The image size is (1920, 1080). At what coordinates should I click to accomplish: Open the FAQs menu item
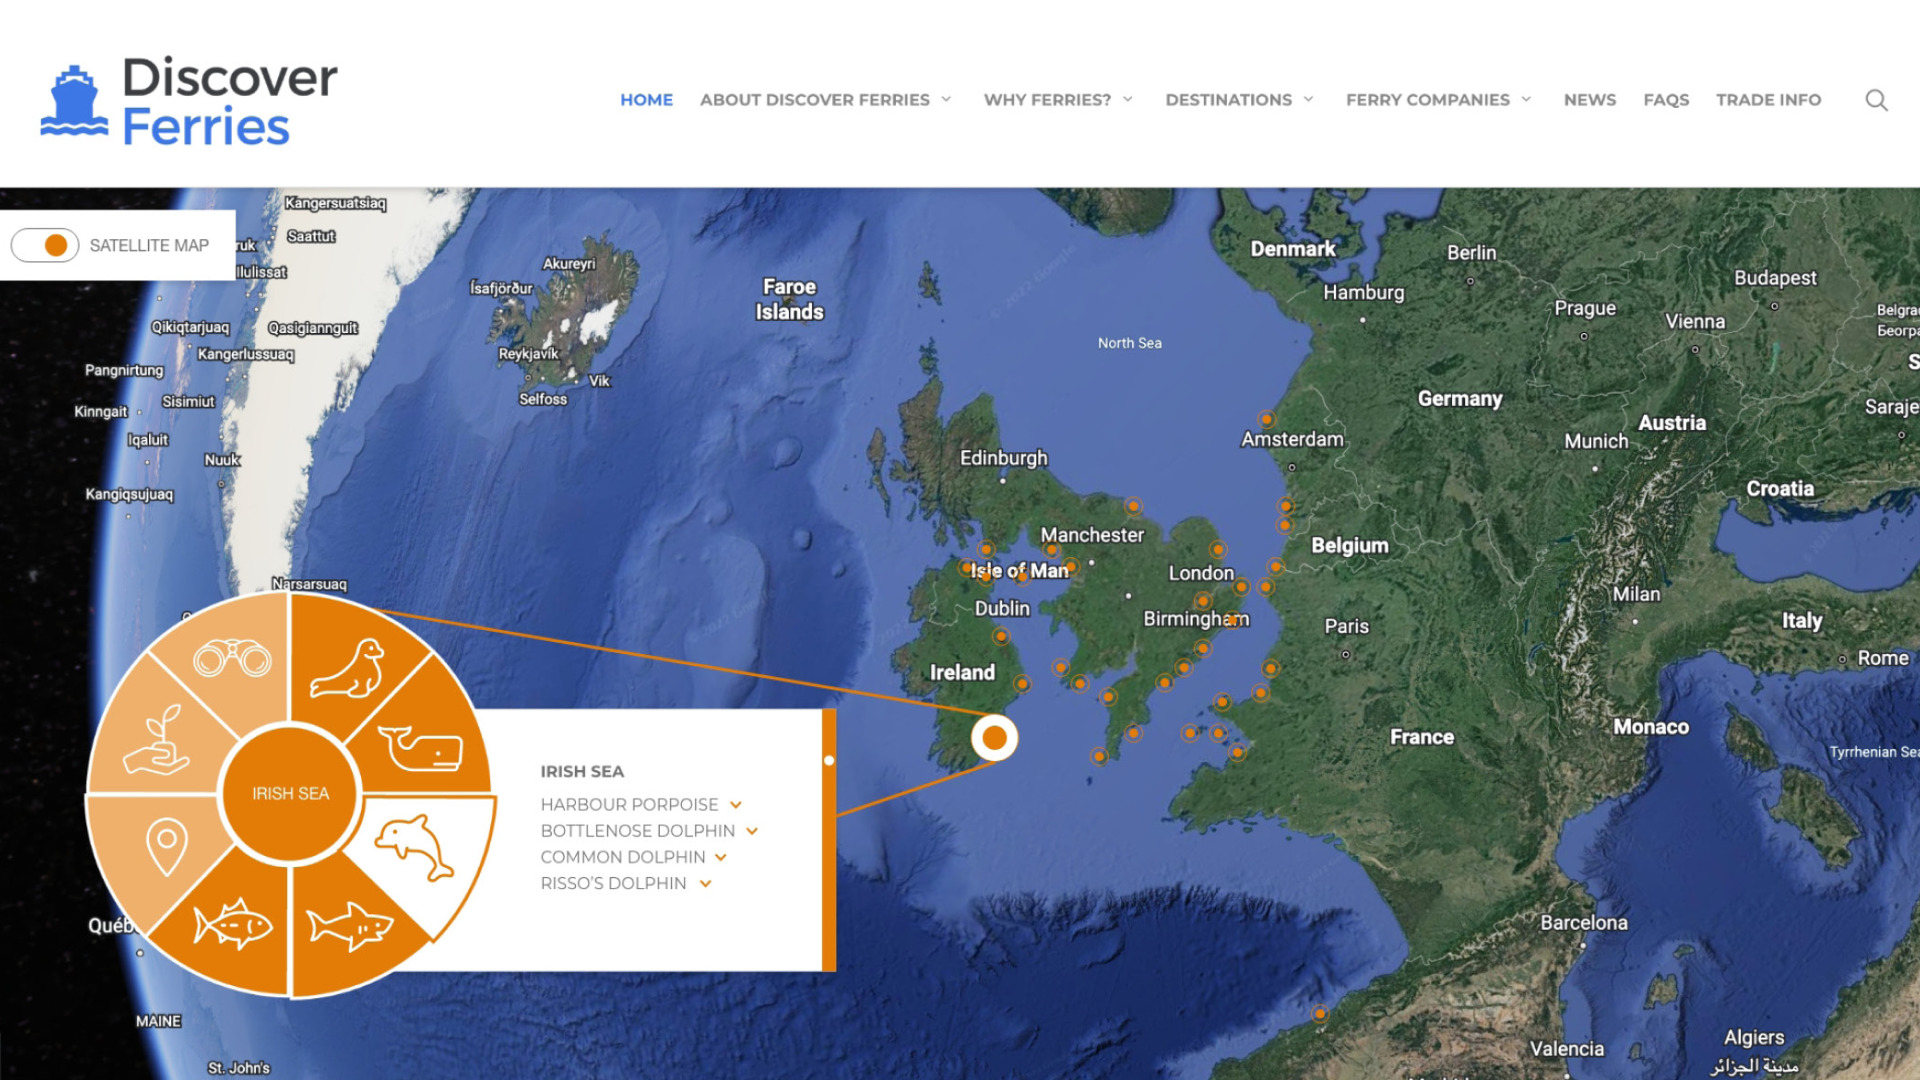point(1665,100)
